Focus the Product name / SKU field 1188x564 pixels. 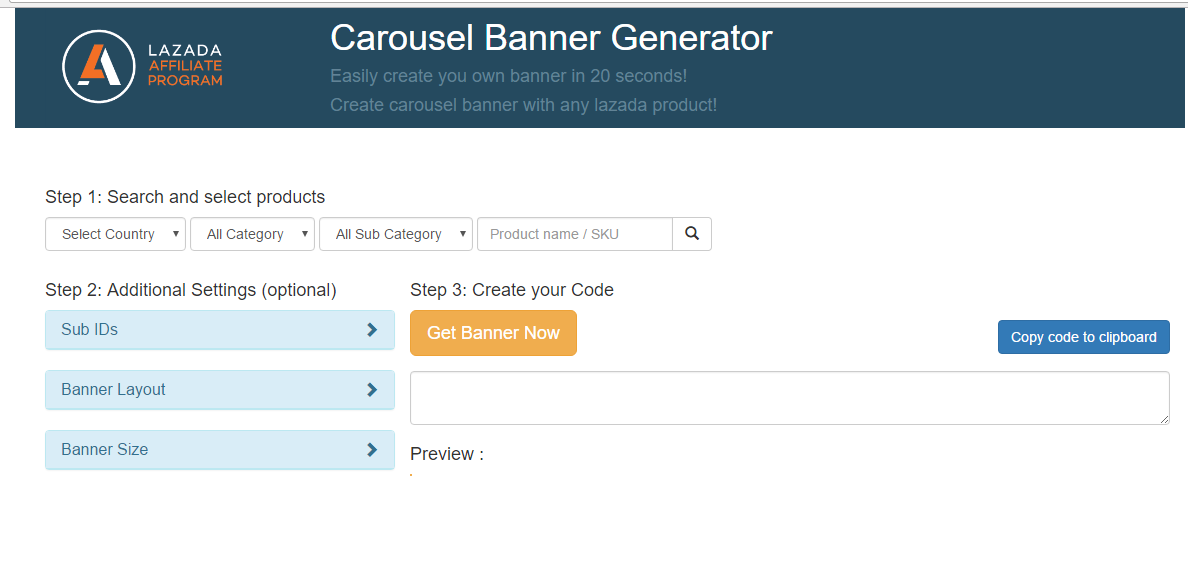[x=575, y=234]
